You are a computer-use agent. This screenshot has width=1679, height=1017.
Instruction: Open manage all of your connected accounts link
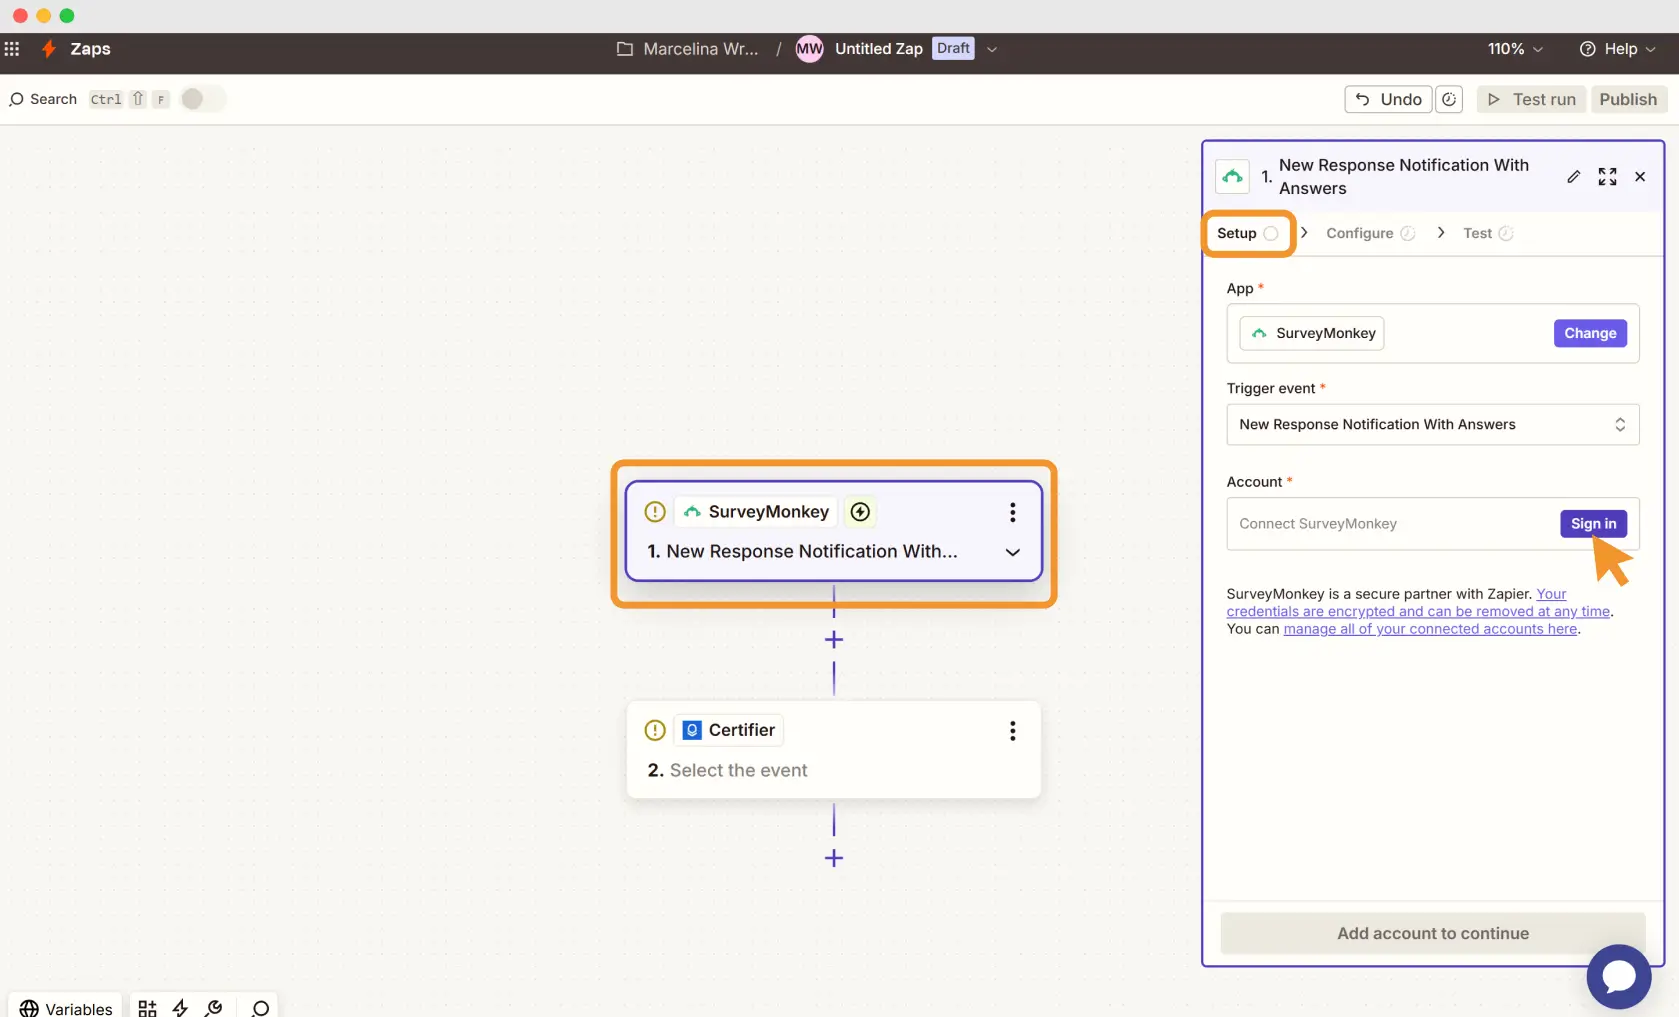tap(1430, 629)
